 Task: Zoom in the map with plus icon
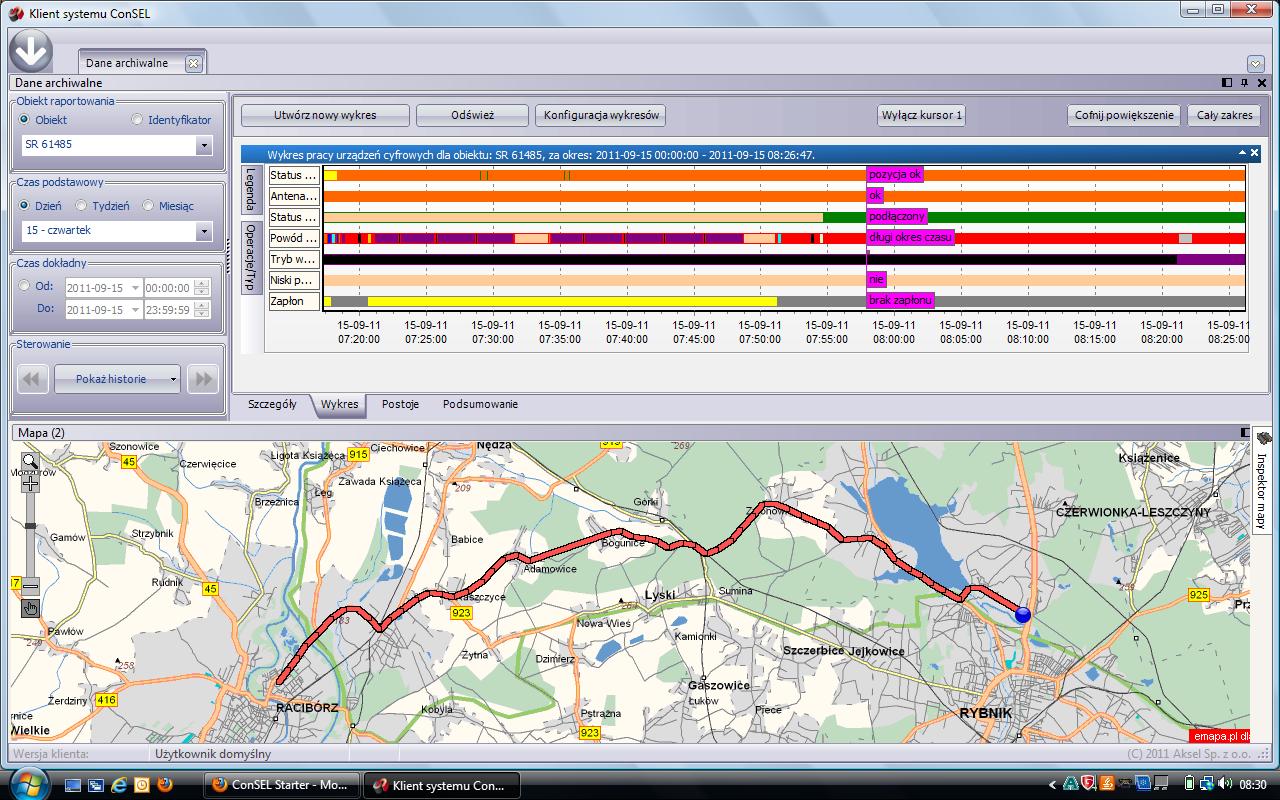pyautogui.click(x=30, y=484)
